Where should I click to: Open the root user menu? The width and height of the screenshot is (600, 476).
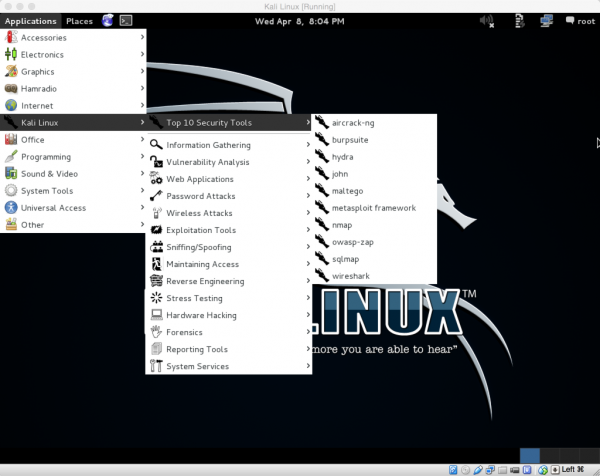coord(580,21)
